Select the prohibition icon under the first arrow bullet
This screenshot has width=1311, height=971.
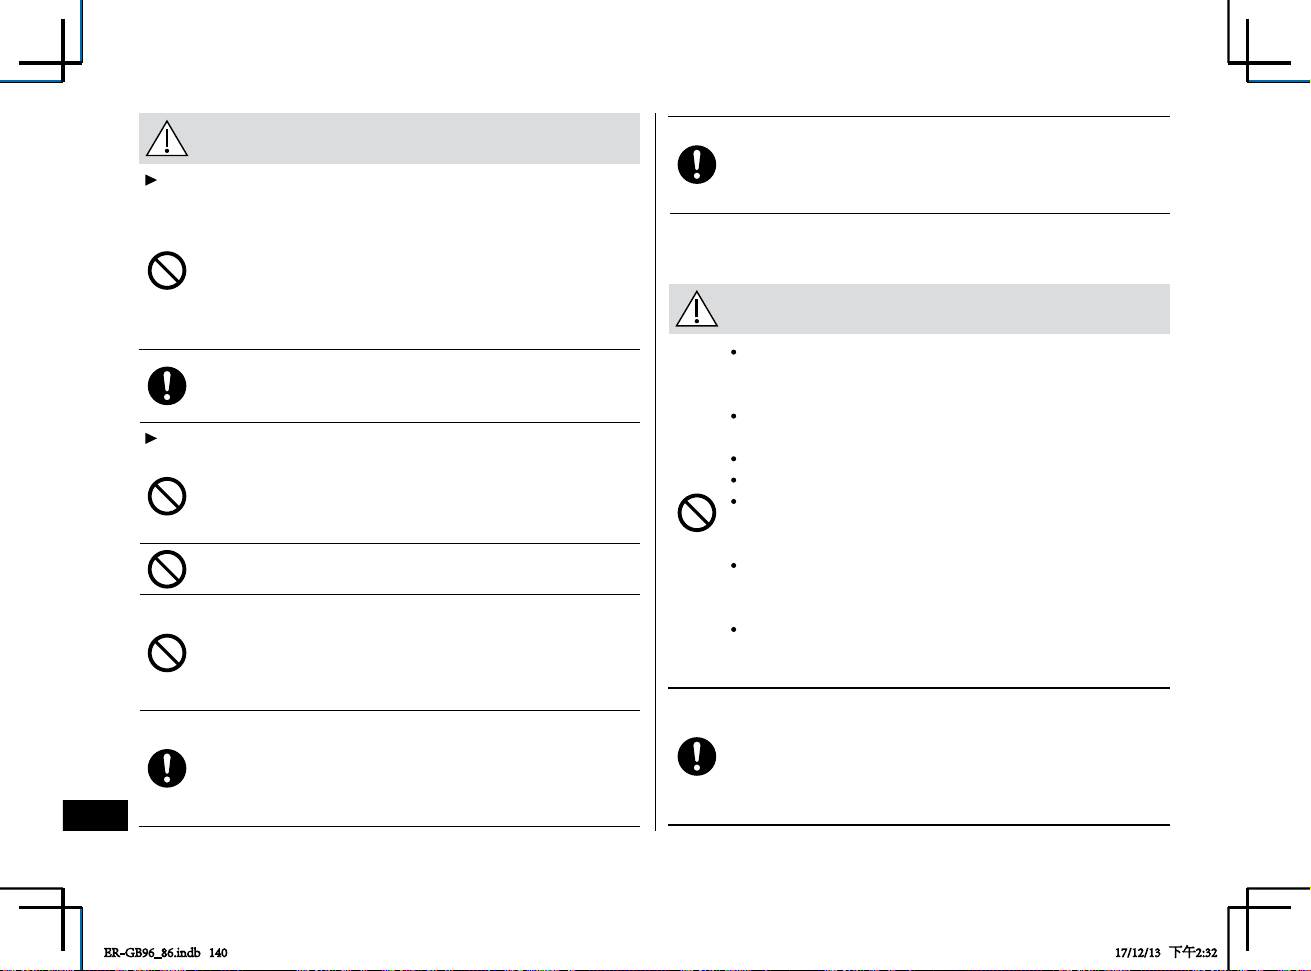pyautogui.click(x=167, y=271)
